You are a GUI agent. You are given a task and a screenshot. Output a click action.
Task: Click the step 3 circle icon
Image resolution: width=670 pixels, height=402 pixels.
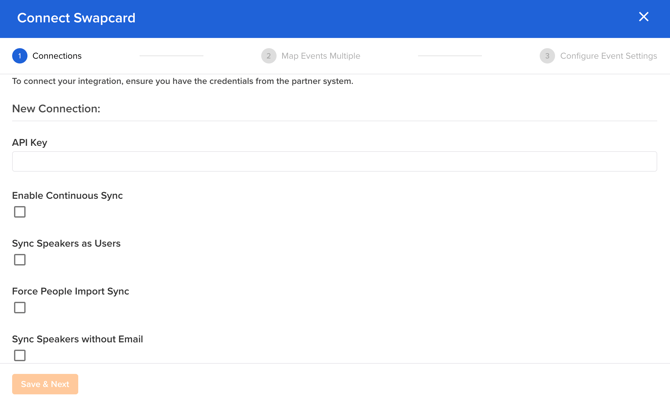[x=547, y=56]
